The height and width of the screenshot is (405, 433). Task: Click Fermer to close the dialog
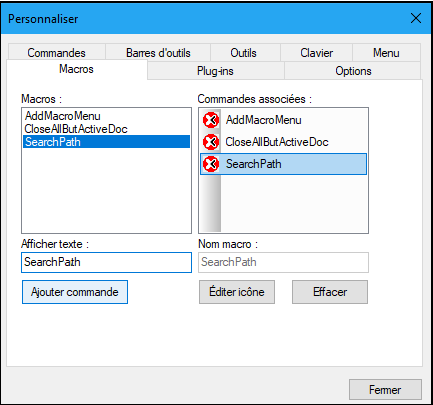click(385, 389)
